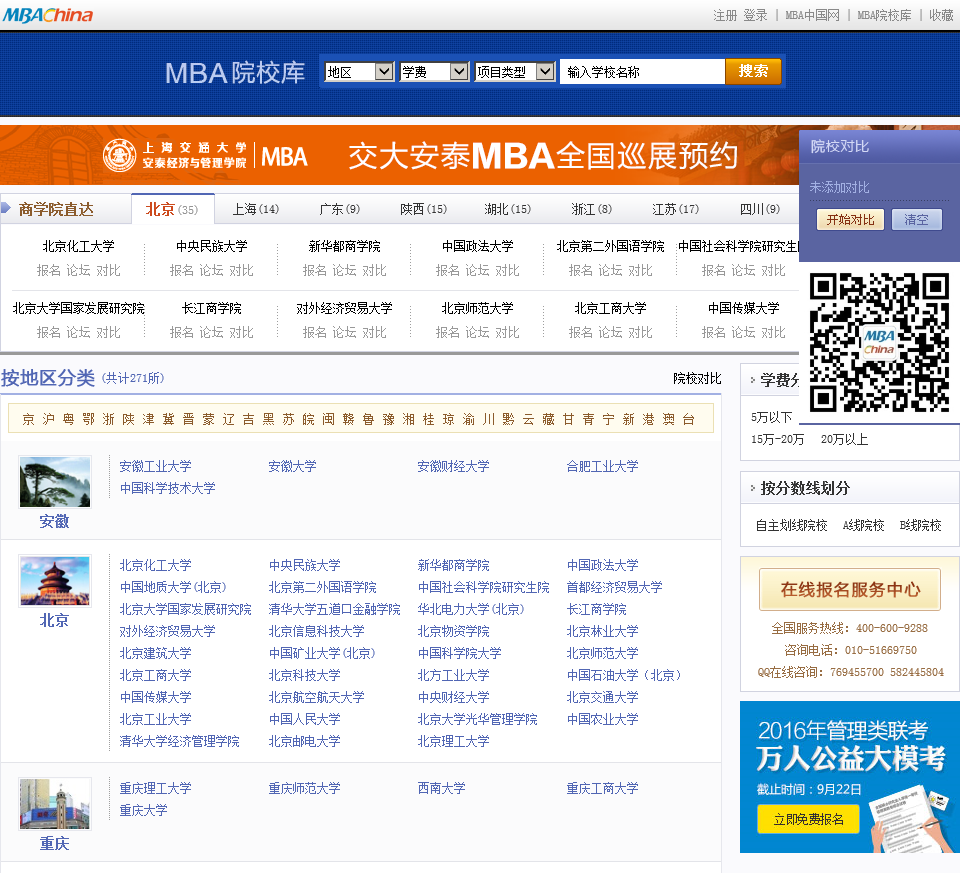Click 北京 label under Temple of Heaven image
Image resolution: width=960 pixels, height=873 pixels.
[54, 621]
